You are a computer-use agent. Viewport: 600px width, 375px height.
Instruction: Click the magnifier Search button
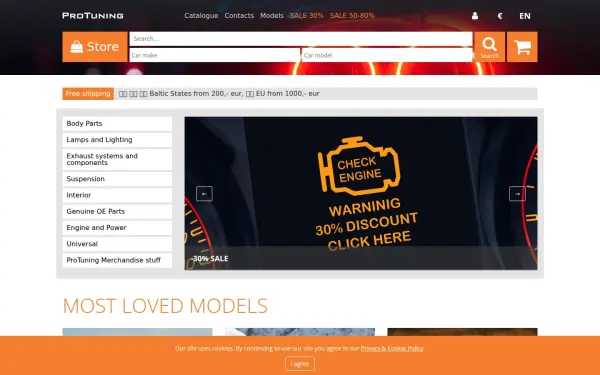(489, 47)
